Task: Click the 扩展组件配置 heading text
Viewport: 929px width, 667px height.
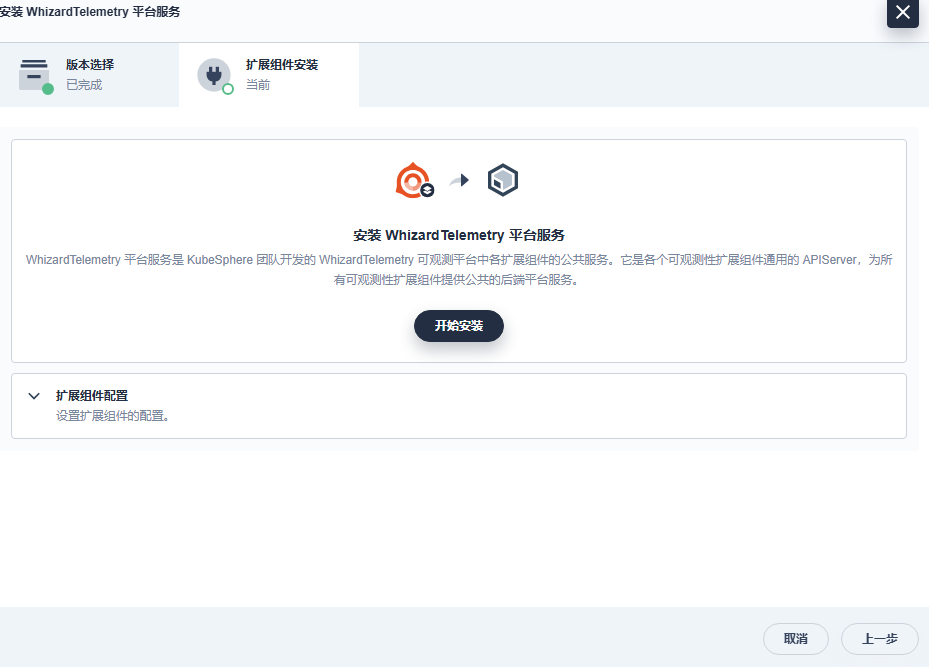Action: (92, 396)
